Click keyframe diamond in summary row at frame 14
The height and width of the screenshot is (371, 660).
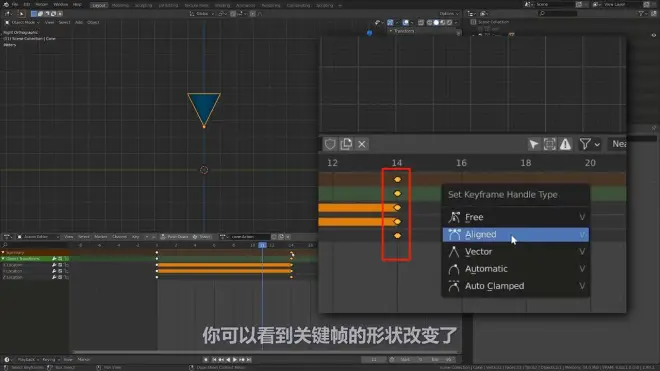click(397, 179)
